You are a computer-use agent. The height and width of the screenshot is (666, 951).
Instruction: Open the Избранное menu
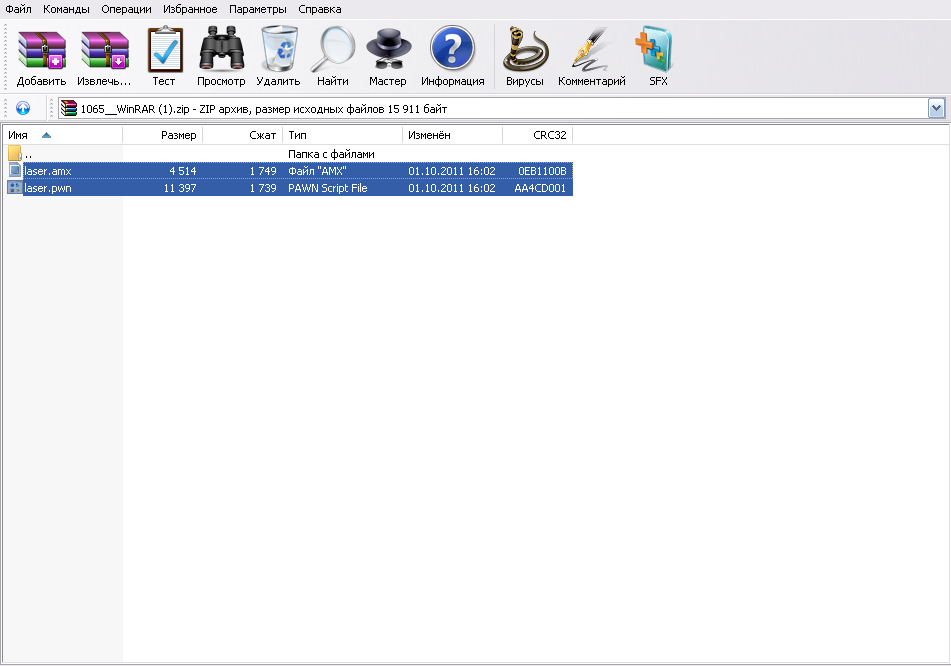(190, 9)
